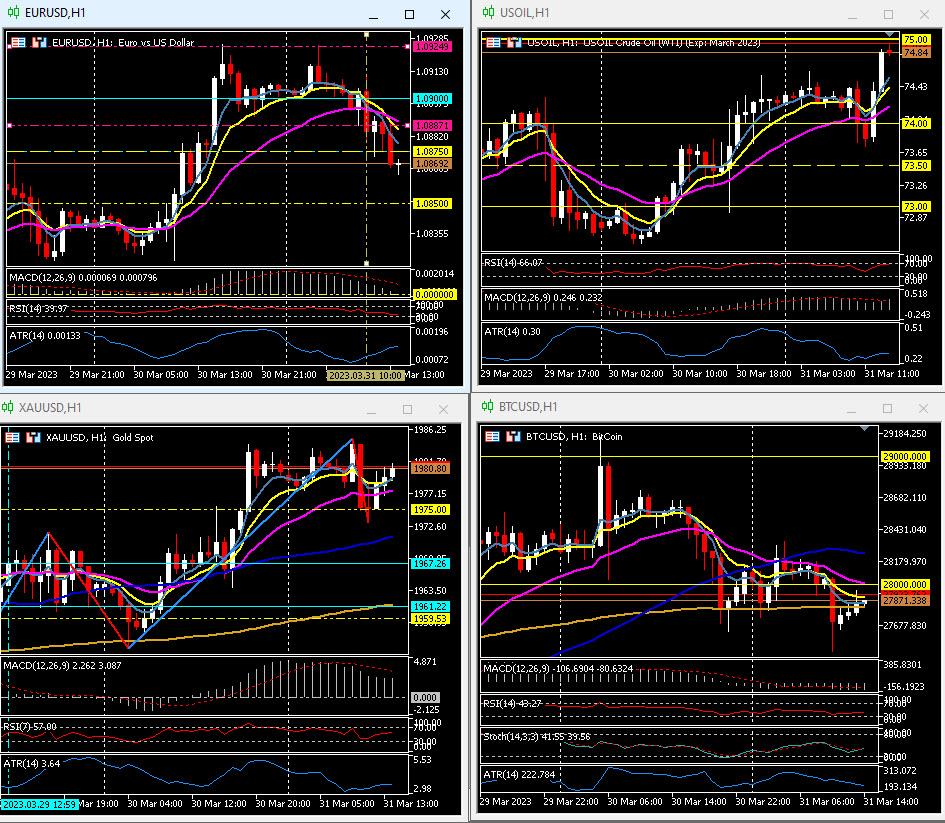Select the 1.09000 cyan price label
This screenshot has width=945, height=823.
[432, 98]
